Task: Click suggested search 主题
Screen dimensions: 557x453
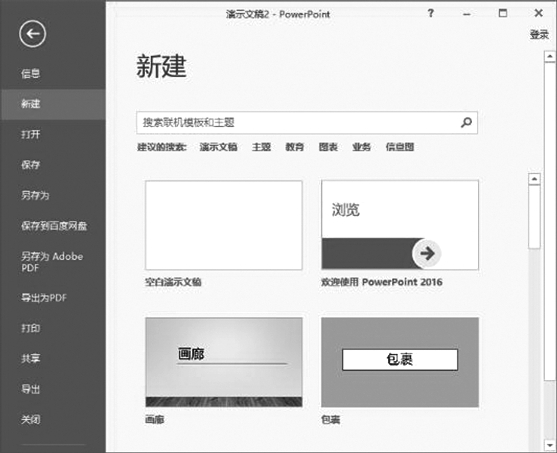Action: point(261,147)
